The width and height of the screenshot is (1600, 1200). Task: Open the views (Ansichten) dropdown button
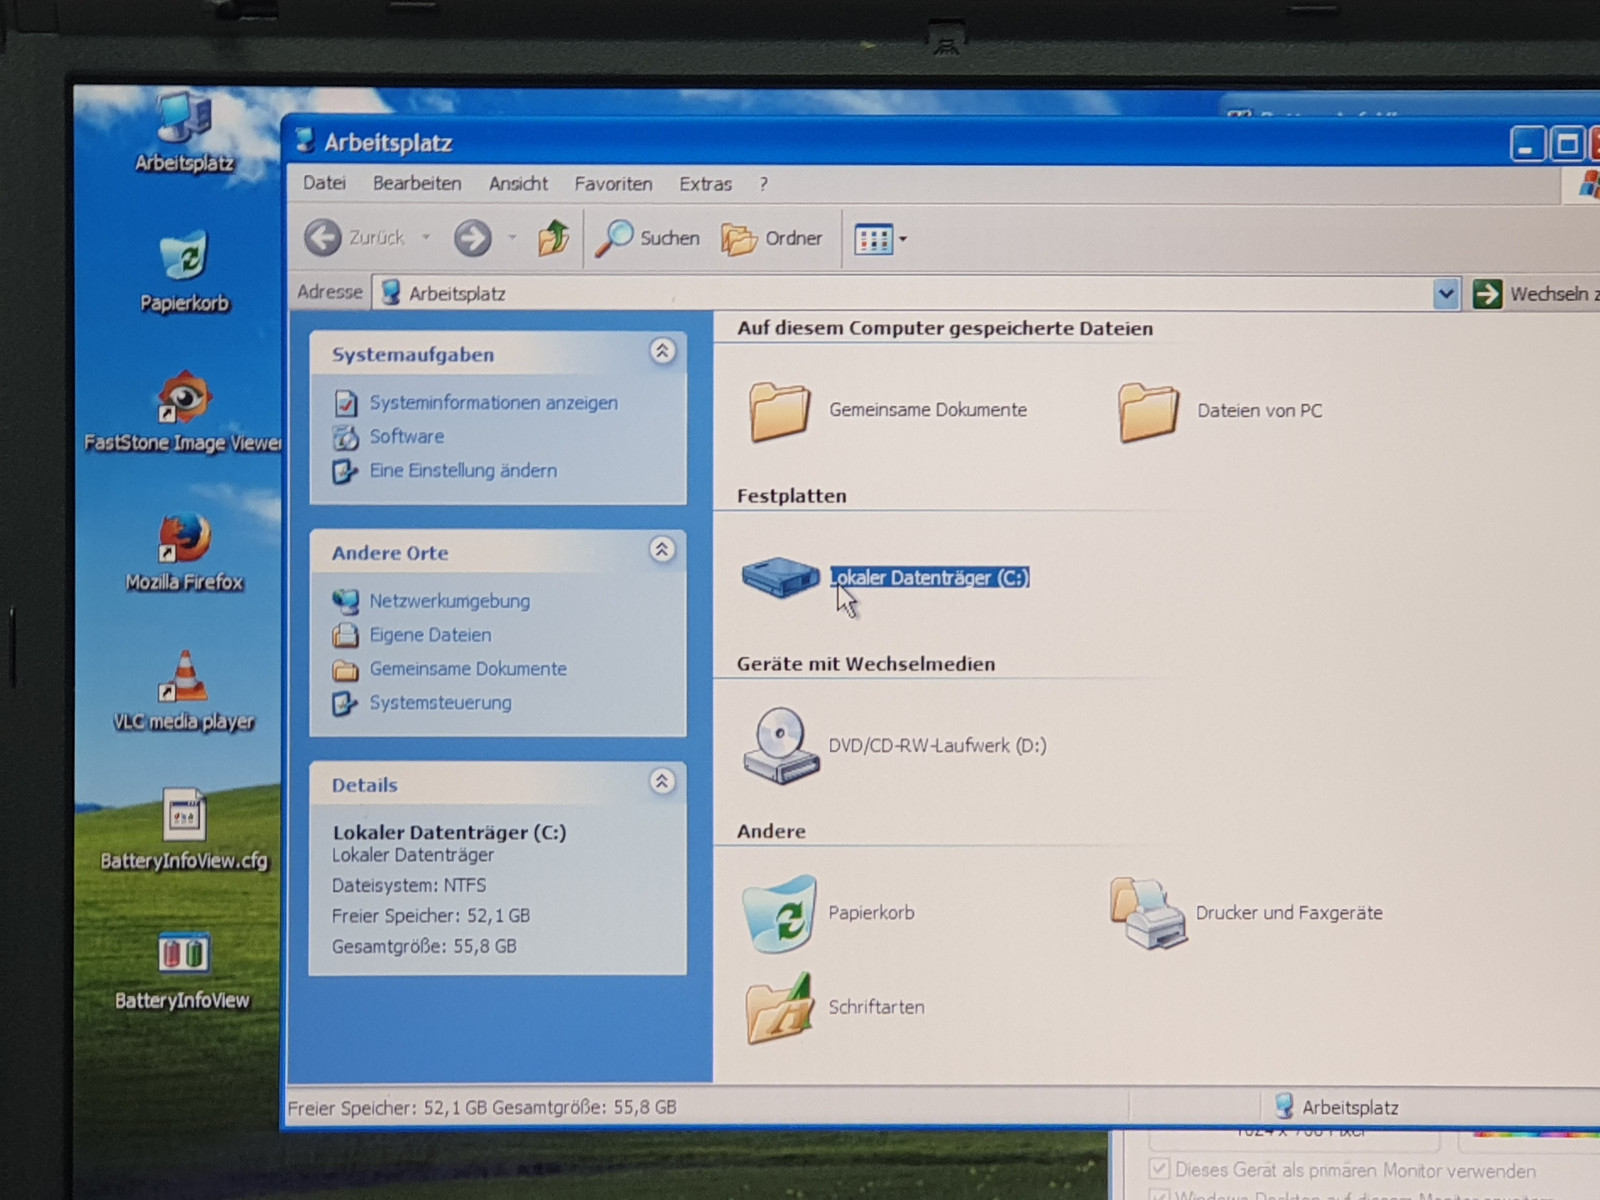[881, 239]
